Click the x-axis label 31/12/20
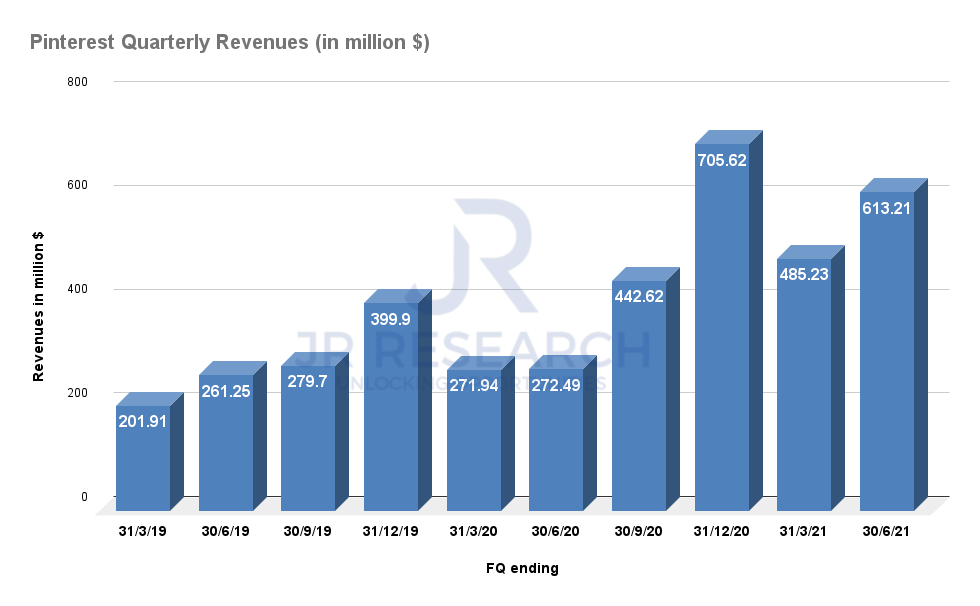The width and height of the screenshot is (980, 606). tap(722, 531)
